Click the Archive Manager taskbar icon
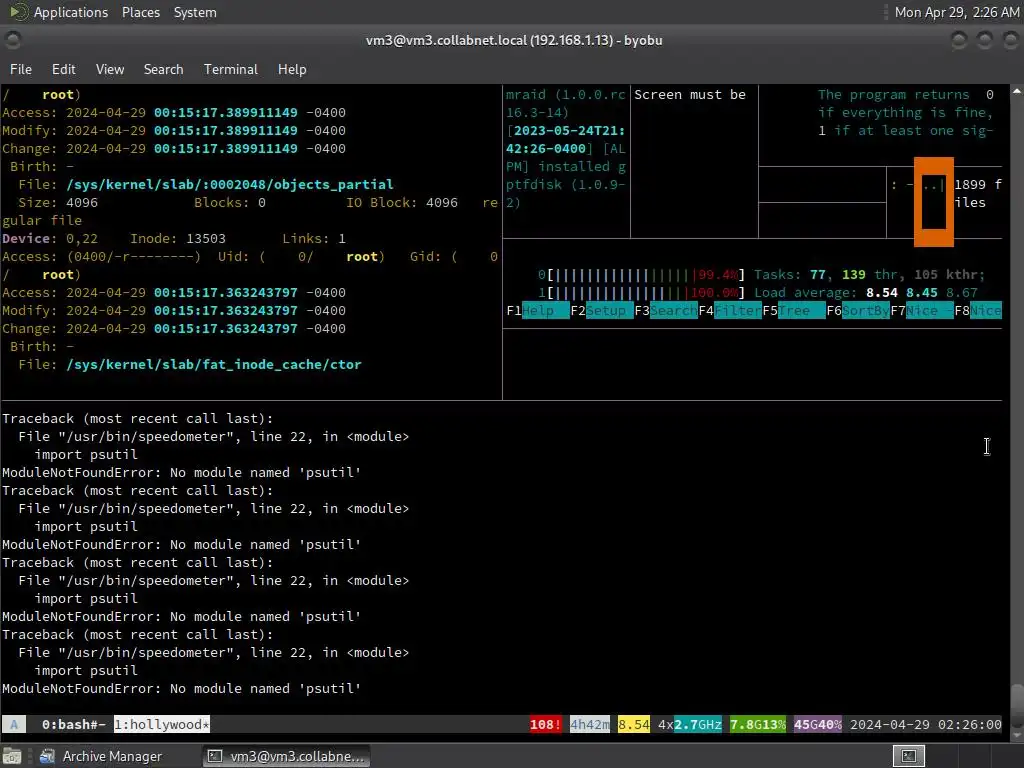 coord(47,756)
